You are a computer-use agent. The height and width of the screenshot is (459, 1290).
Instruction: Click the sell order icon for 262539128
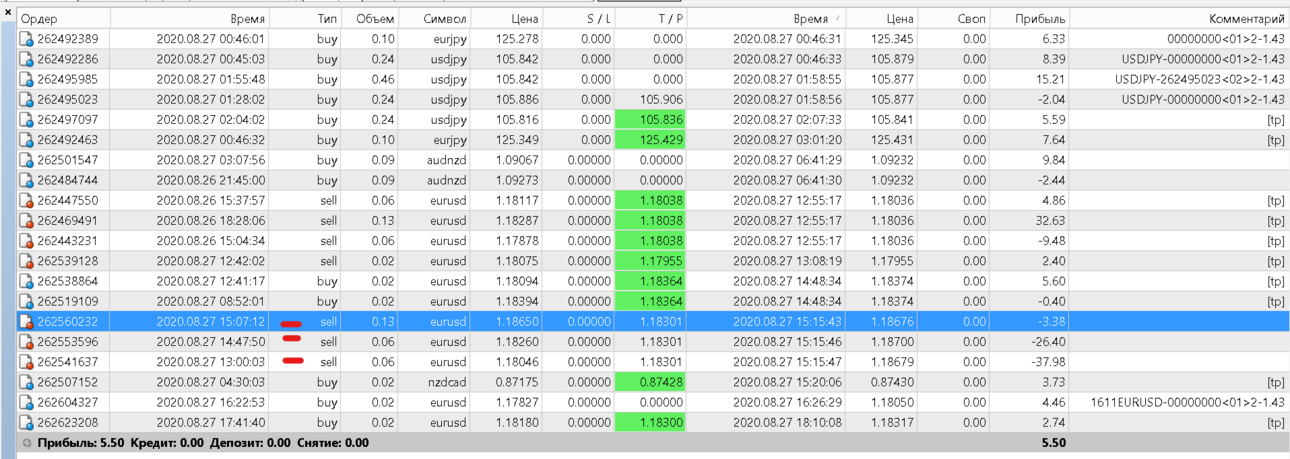click(27, 261)
